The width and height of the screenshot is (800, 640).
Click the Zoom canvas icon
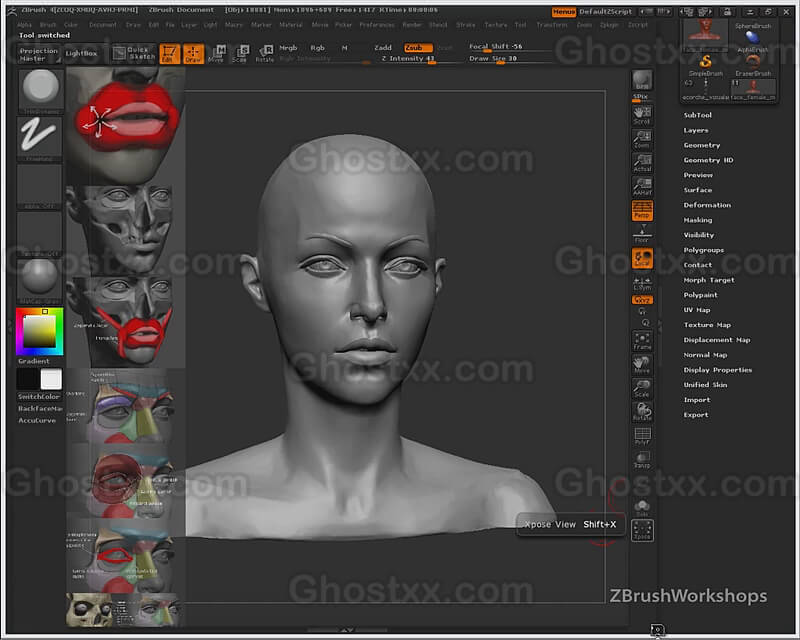pos(642,139)
